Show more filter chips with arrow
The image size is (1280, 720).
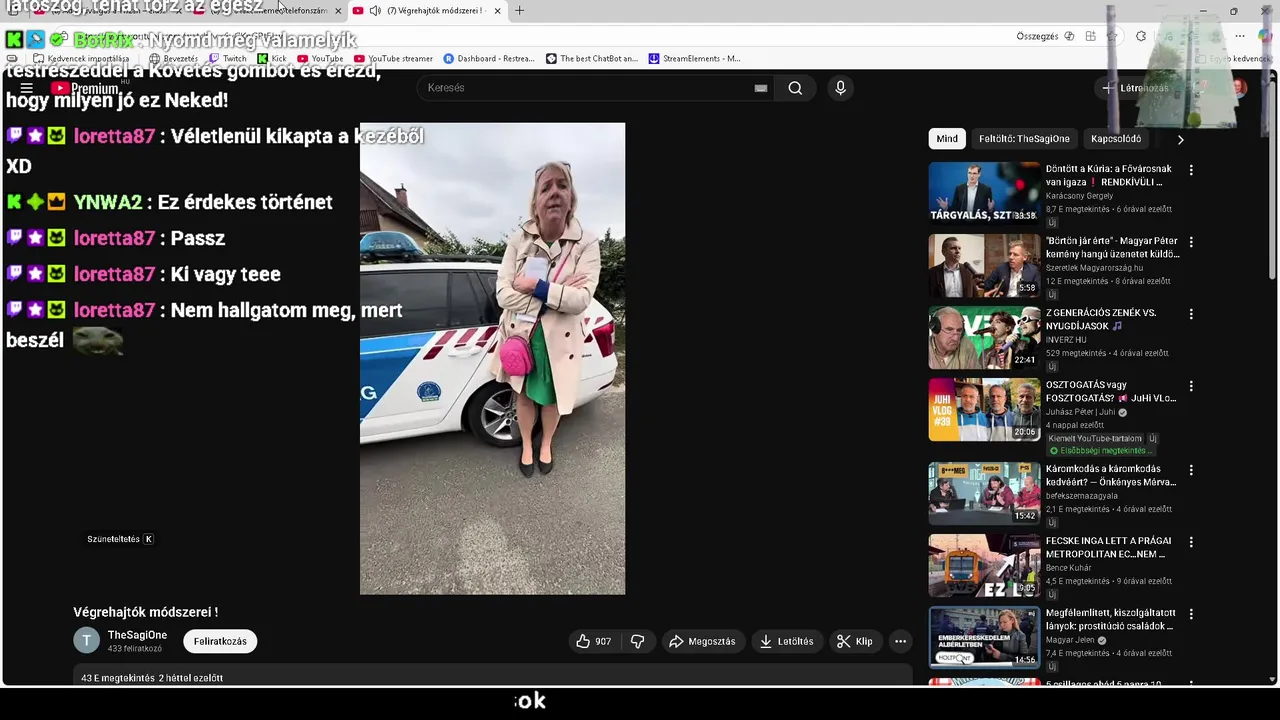pyautogui.click(x=1180, y=139)
